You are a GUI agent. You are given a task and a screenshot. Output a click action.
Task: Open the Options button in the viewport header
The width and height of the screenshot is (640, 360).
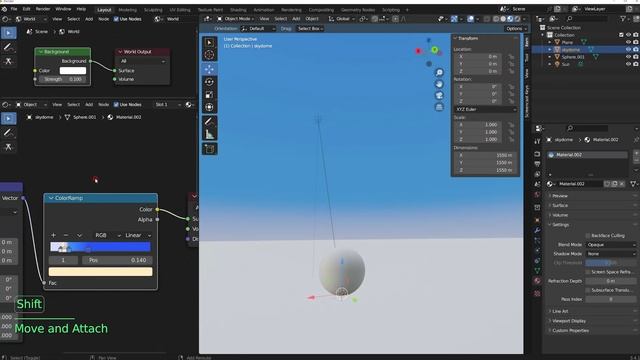click(516, 29)
